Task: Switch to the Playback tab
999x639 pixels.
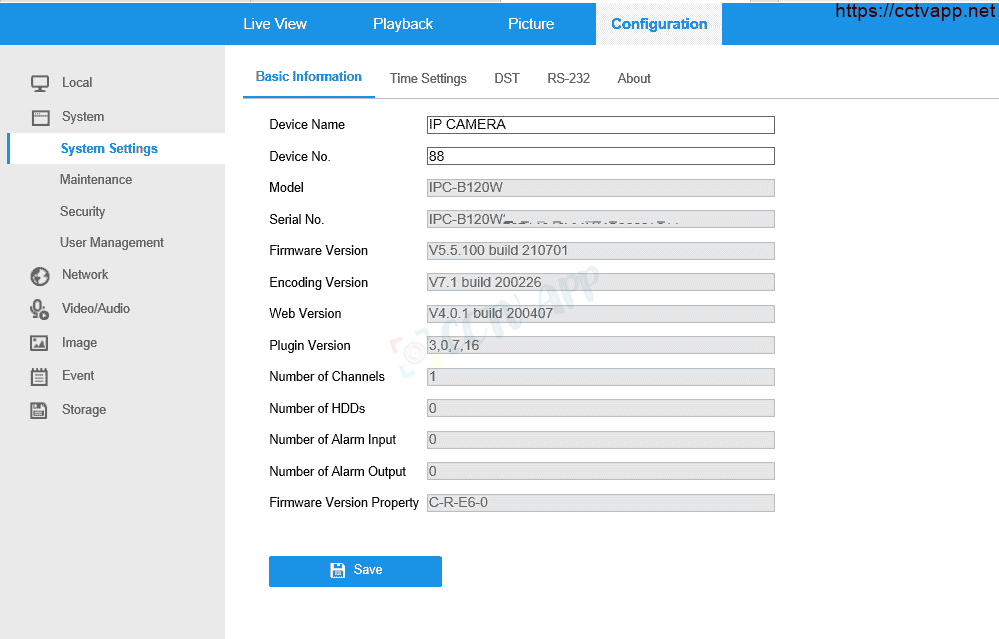Action: [x=403, y=24]
